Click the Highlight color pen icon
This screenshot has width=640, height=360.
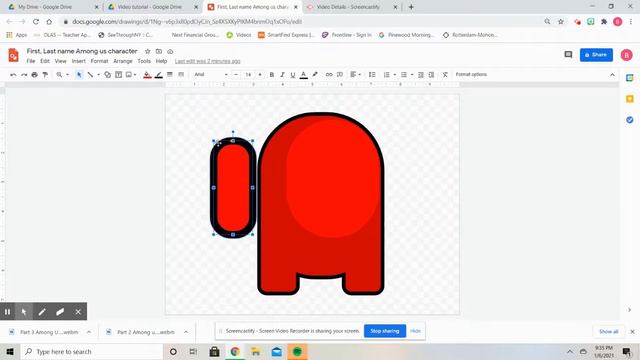pyautogui.click(x=315, y=75)
